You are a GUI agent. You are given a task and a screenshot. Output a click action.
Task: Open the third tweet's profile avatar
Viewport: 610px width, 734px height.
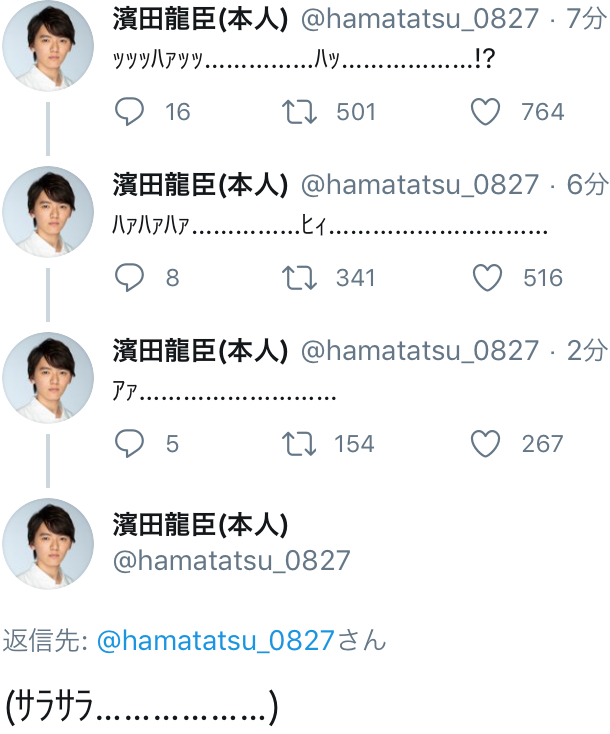coord(47,378)
